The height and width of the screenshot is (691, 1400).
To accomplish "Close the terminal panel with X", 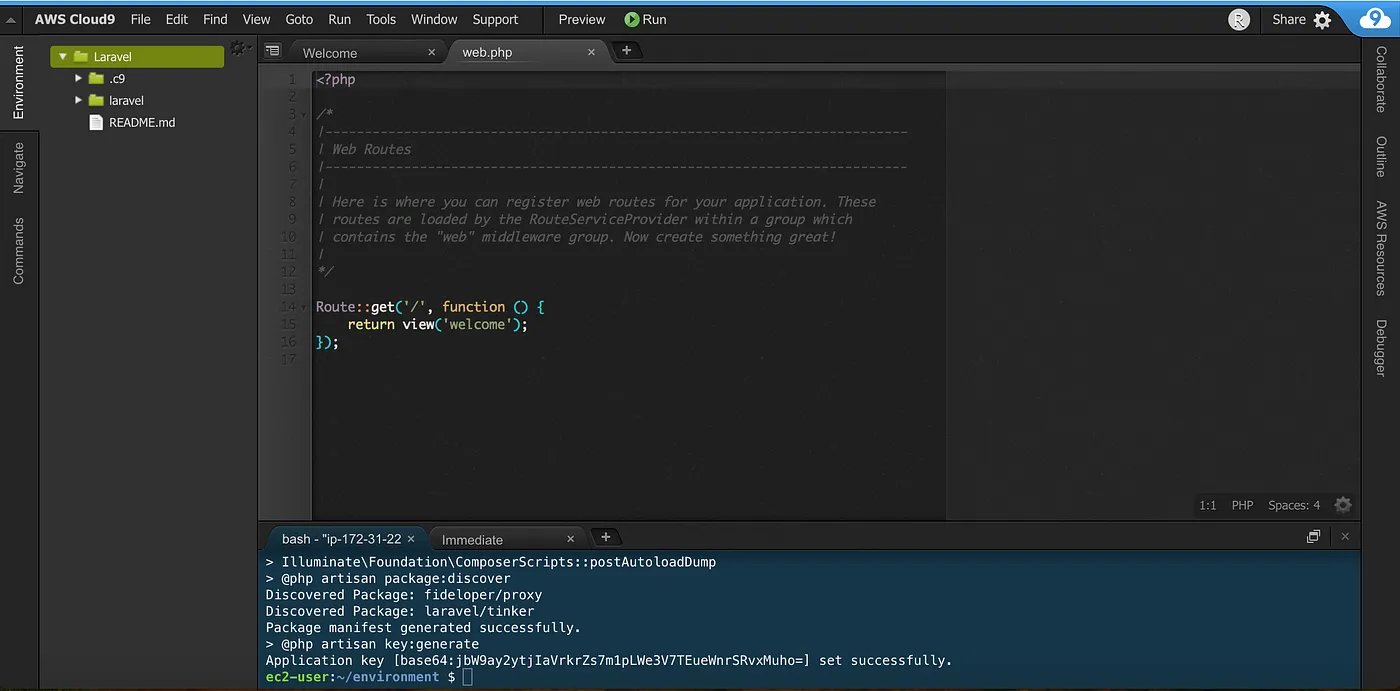I will (1345, 537).
